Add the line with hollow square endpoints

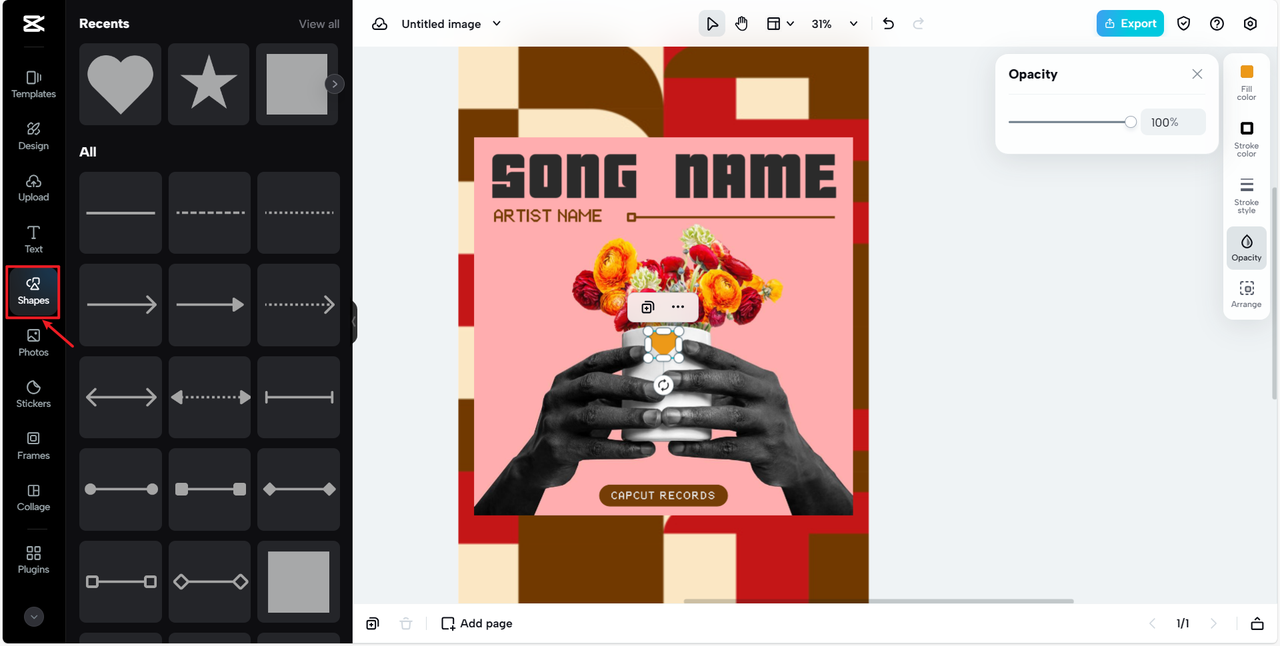(x=120, y=581)
